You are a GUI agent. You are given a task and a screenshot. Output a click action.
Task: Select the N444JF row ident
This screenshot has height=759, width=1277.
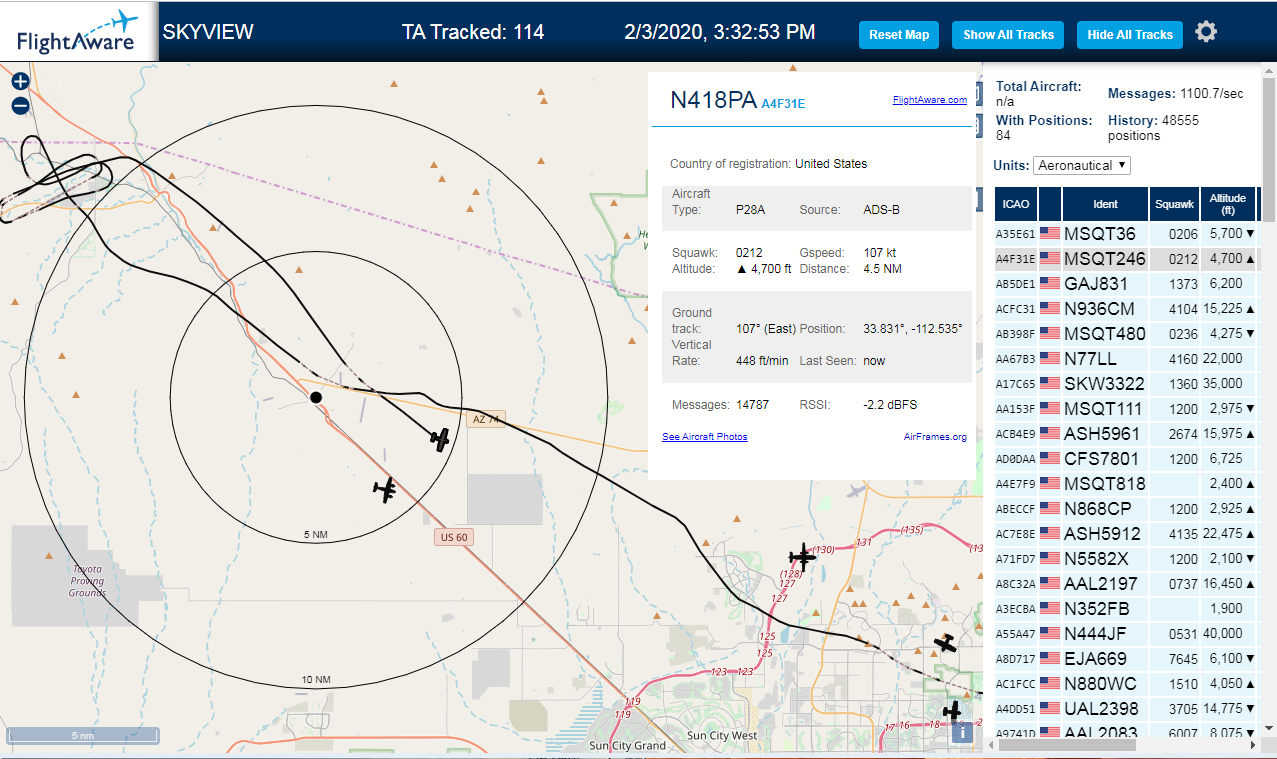coord(1095,634)
